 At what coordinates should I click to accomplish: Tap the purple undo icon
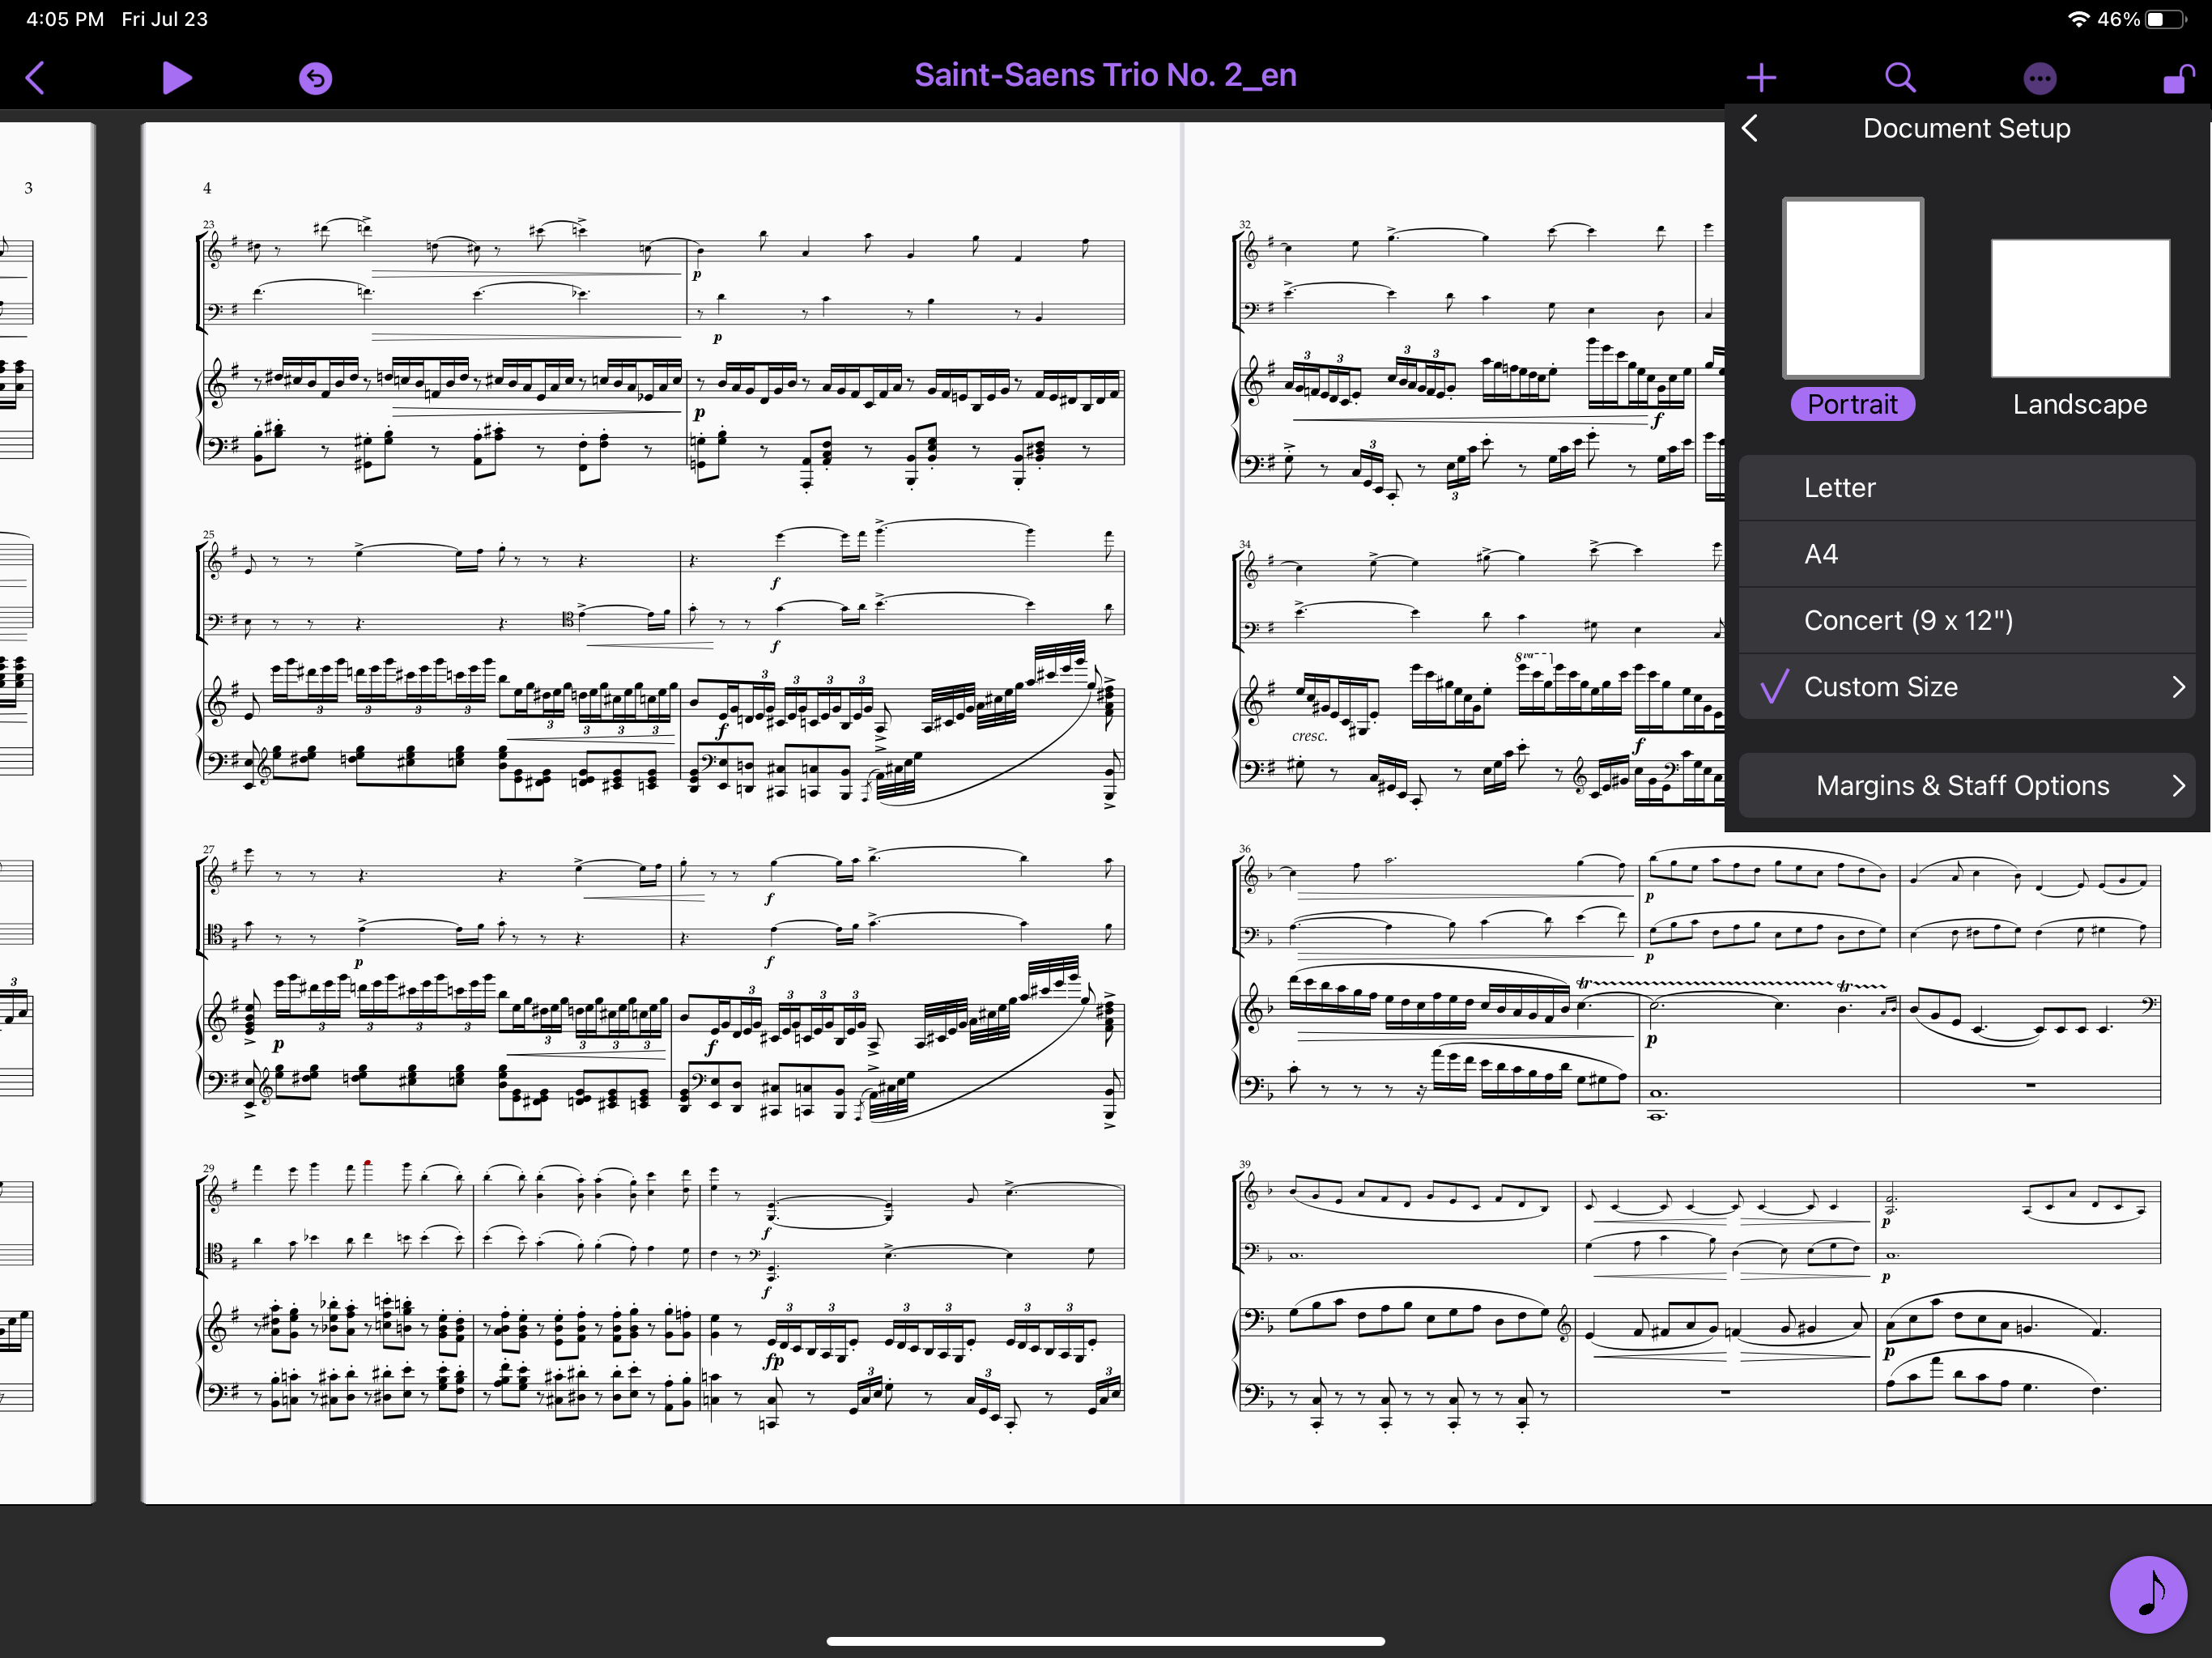pyautogui.click(x=315, y=78)
